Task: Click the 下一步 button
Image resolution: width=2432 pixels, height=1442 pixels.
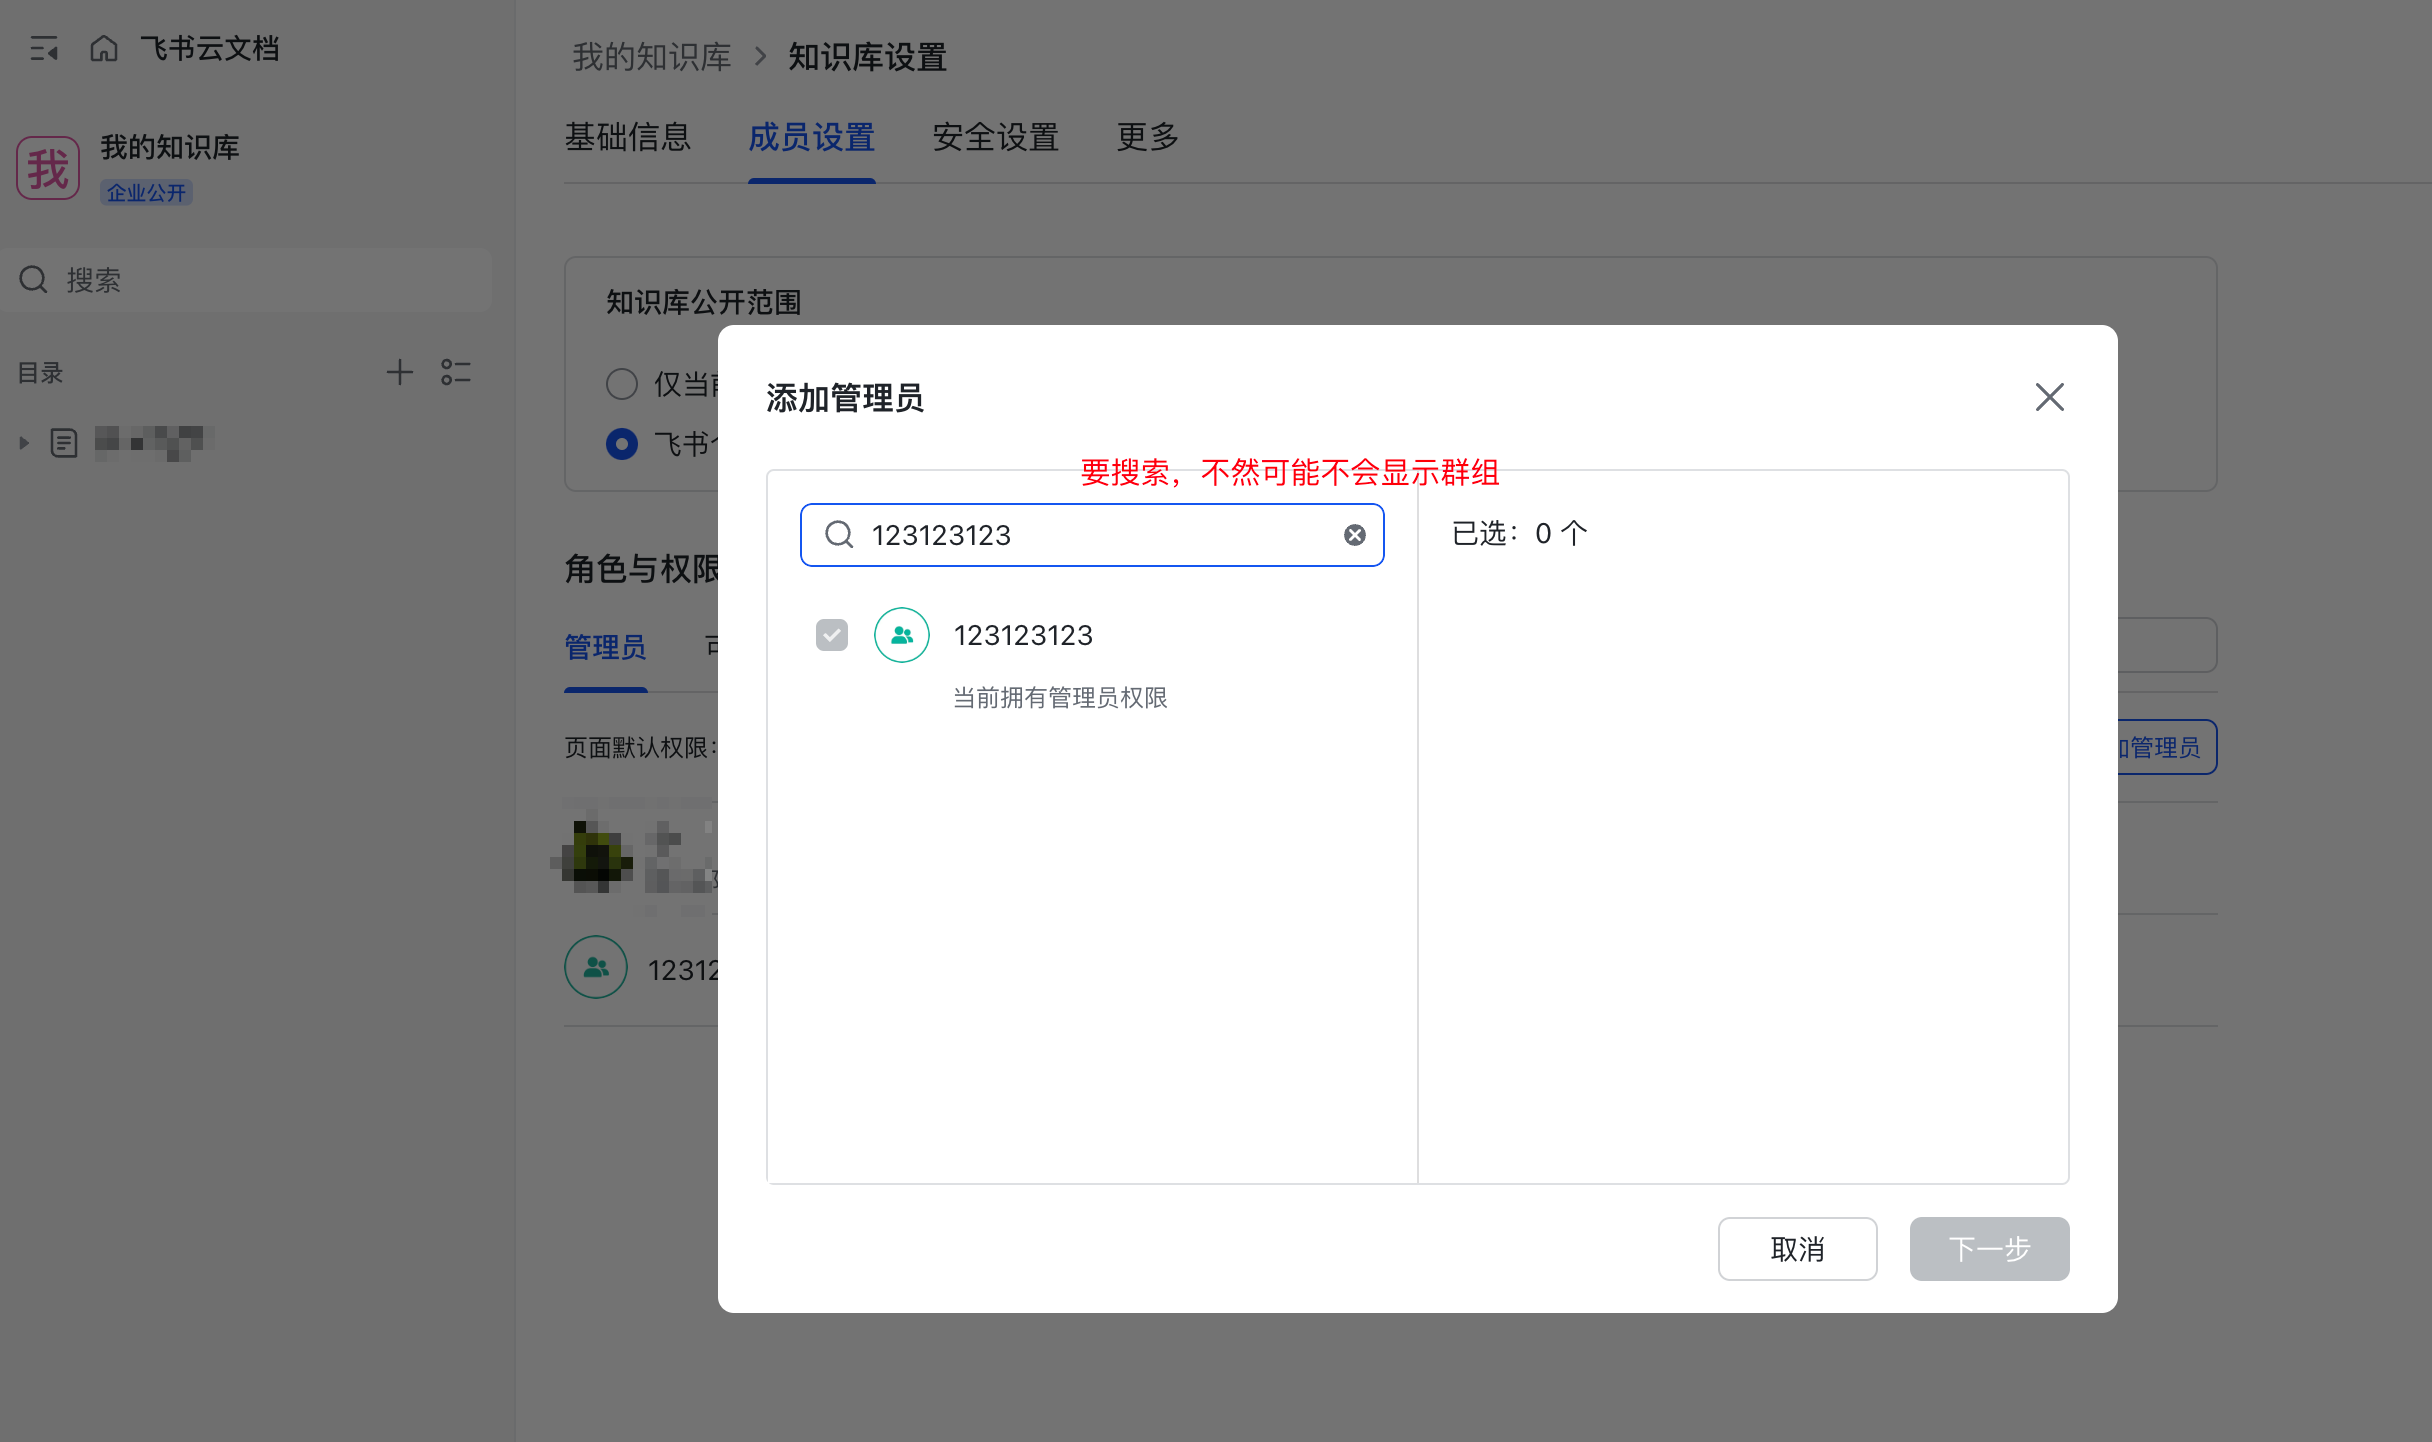Action: click(1989, 1248)
